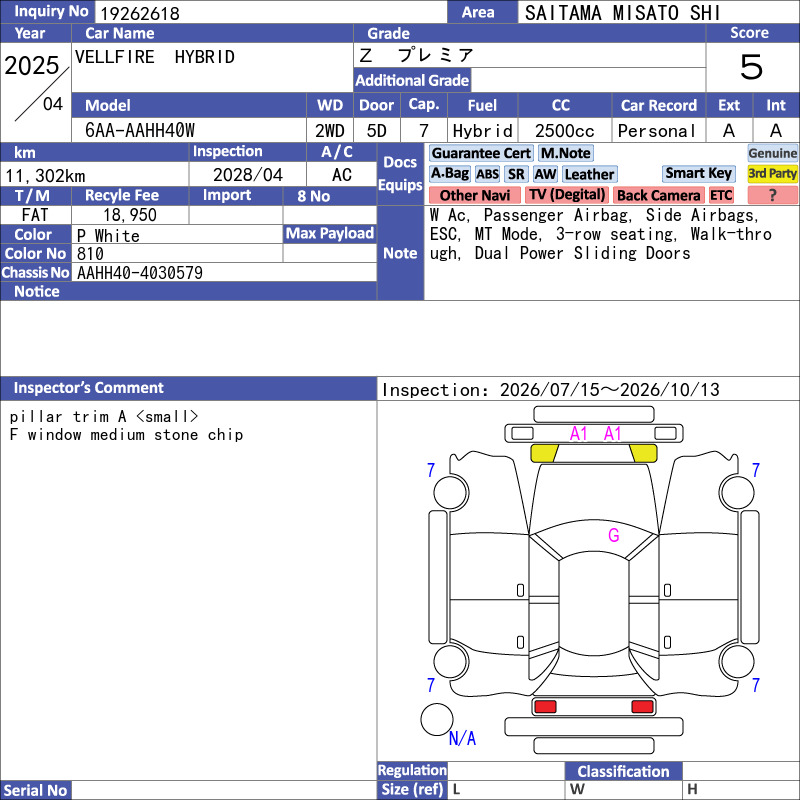Click the TV (Degital) badge
Image resolution: width=800 pixels, height=800 pixels.
[x=566, y=195]
